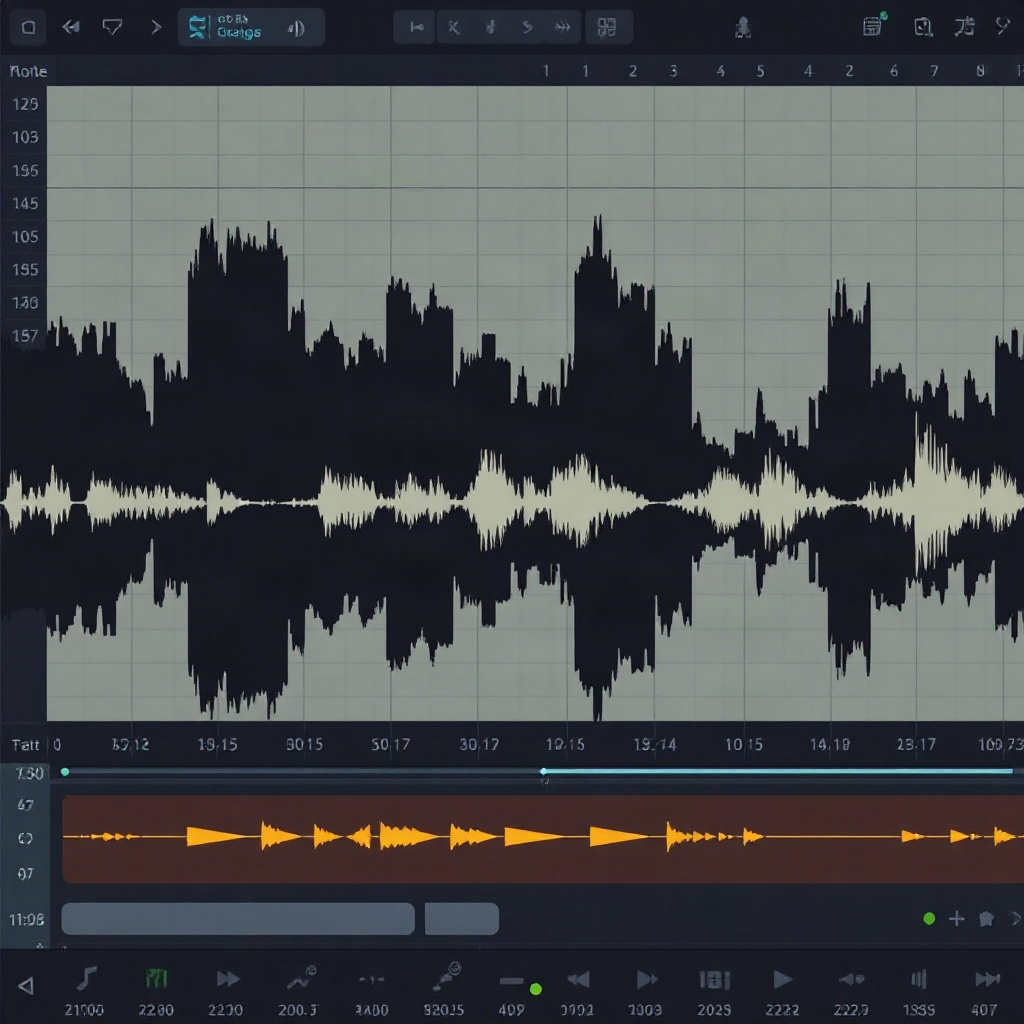Click the 181 counter icon labeled 2023
1024x1024 pixels.
click(714, 980)
